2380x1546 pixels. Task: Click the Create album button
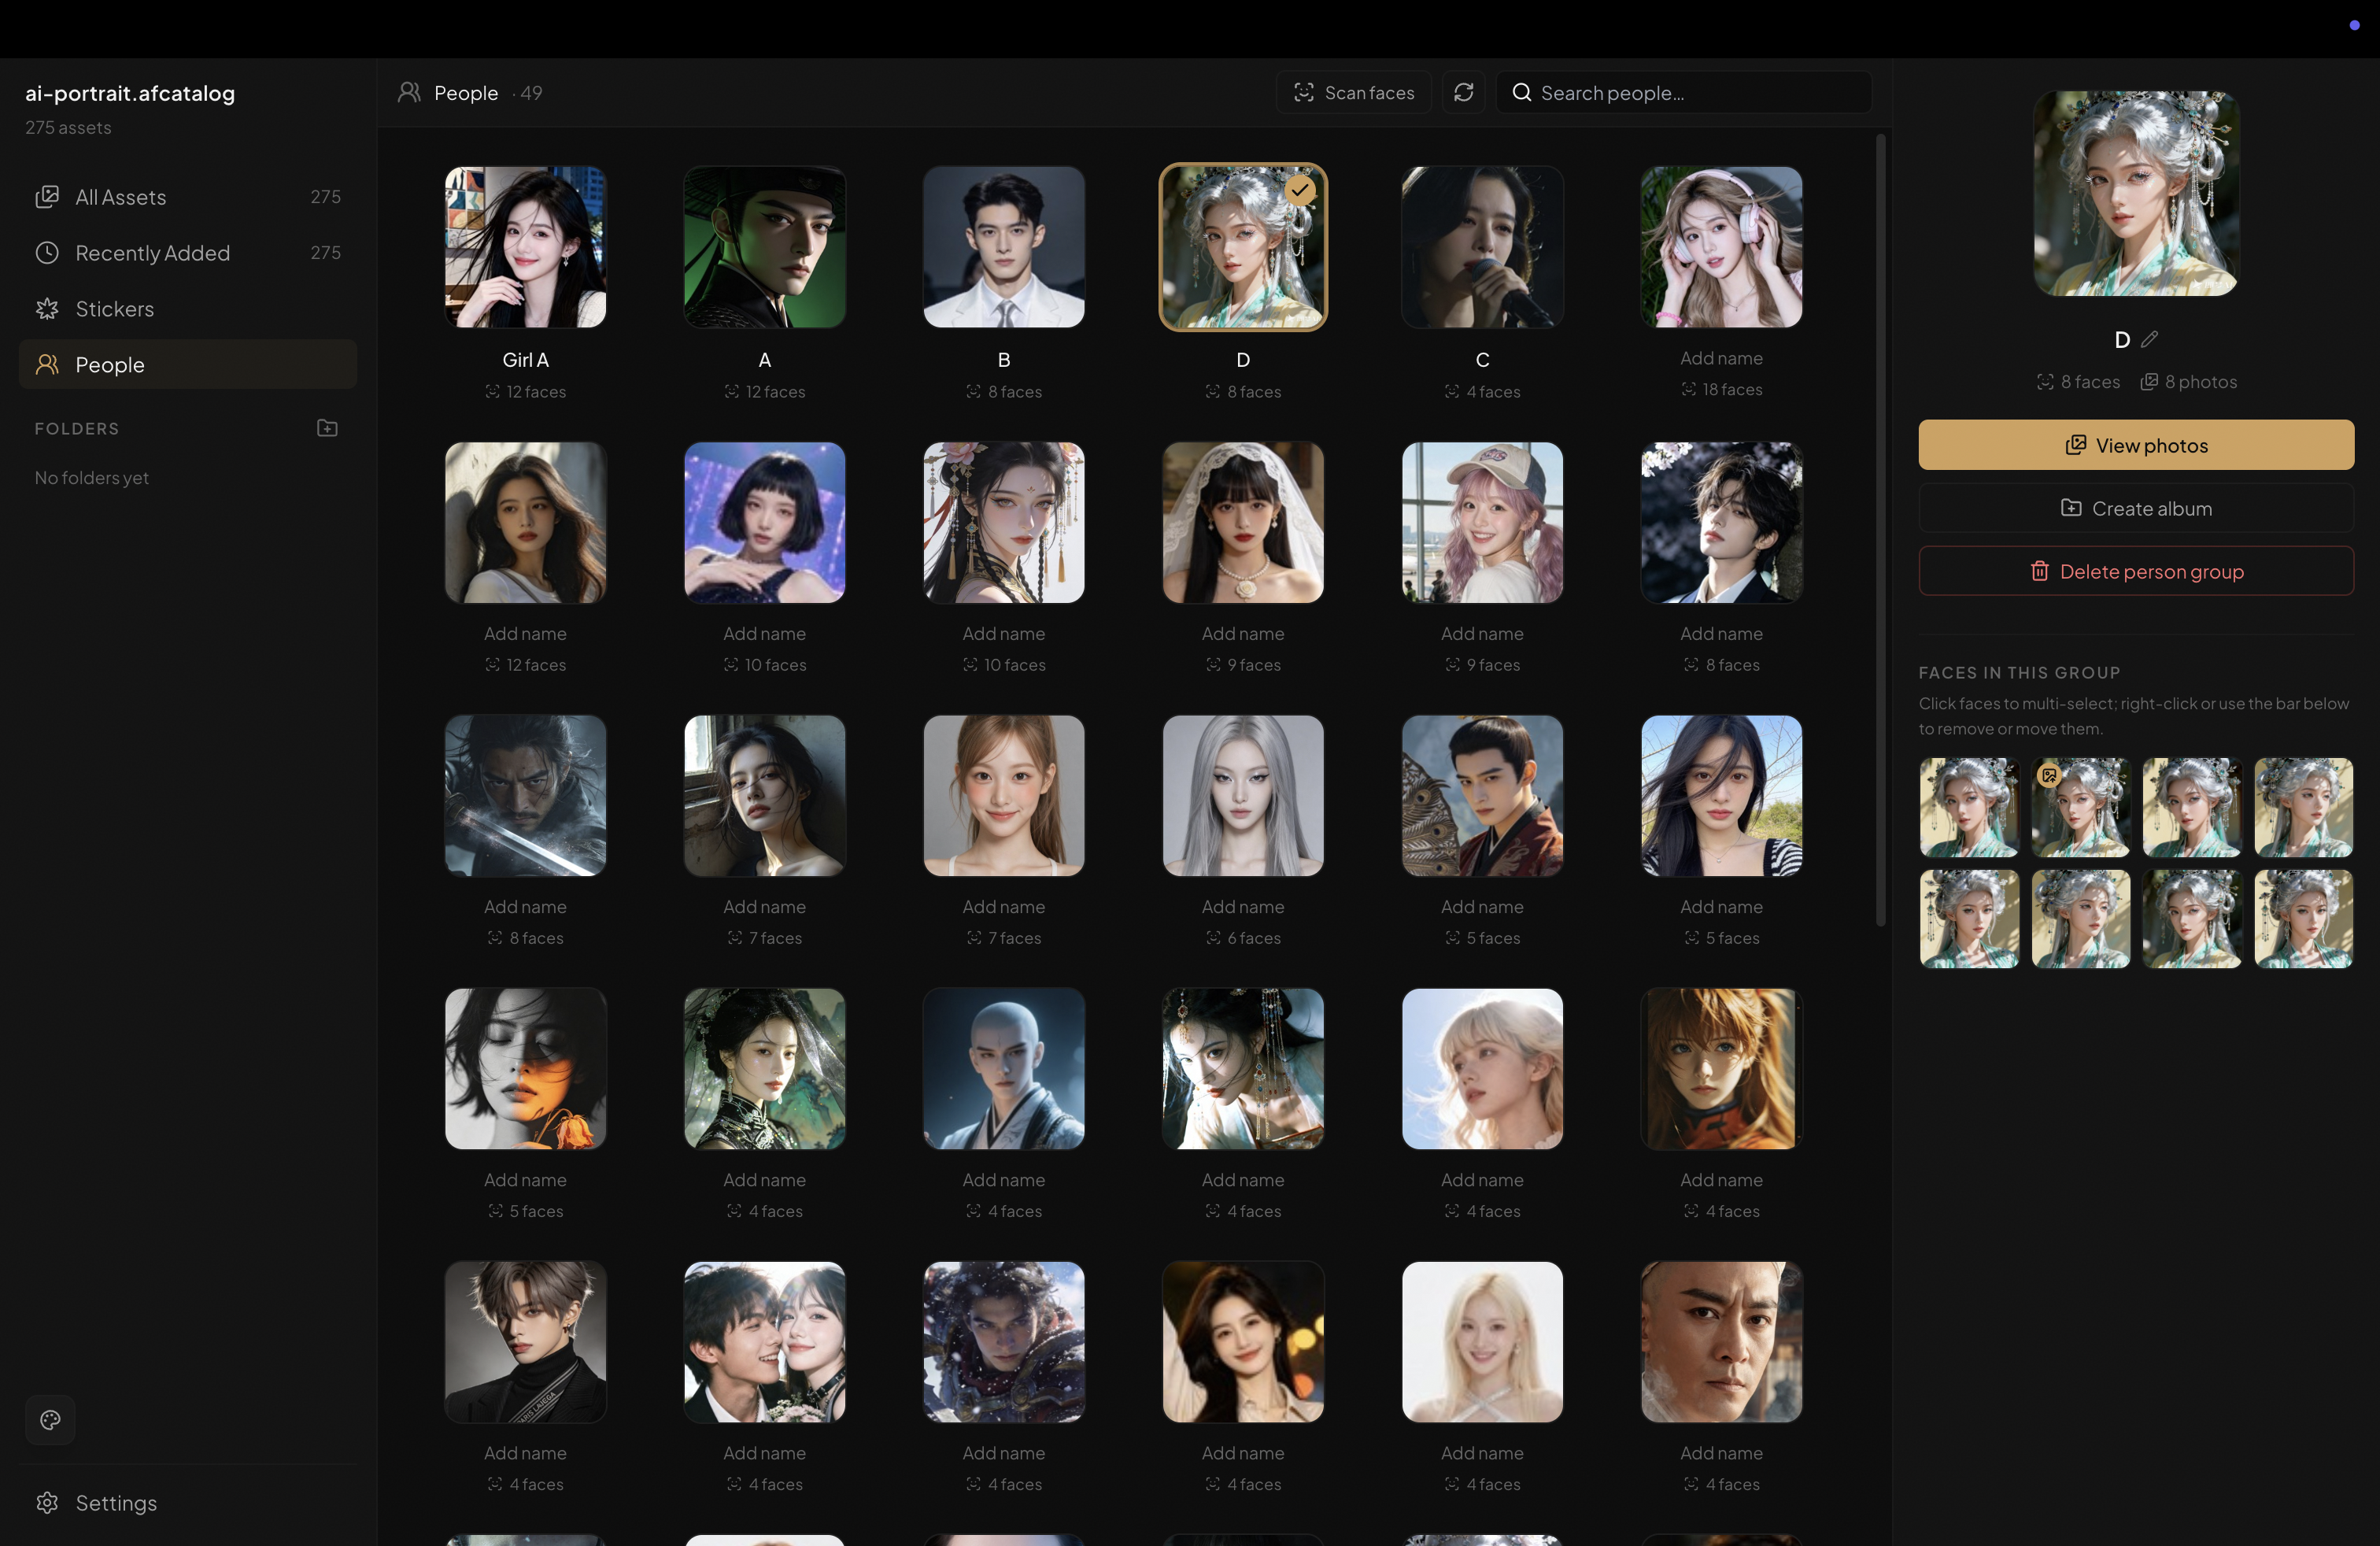tap(2135, 508)
